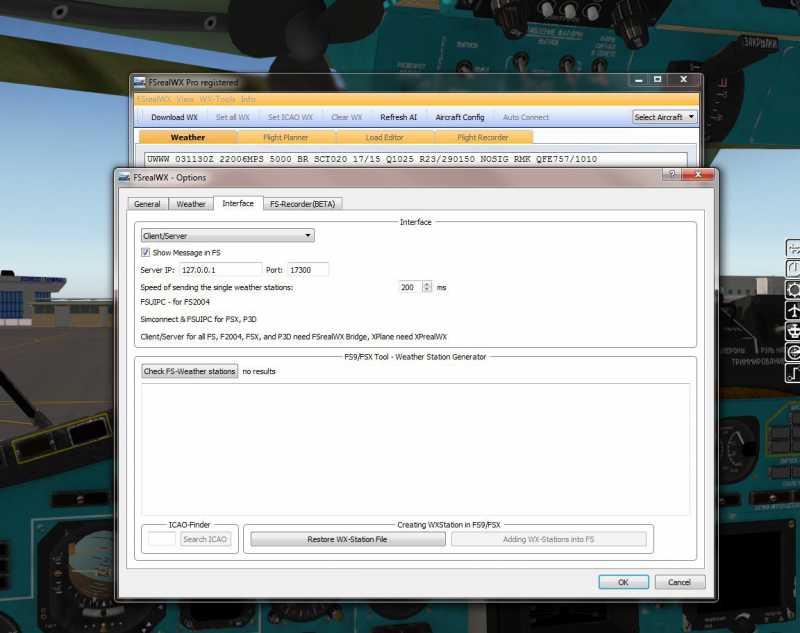Image resolution: width=800 pixels, height=633 pixels.
Task: Click the Search ICAO button
Action: (x=205, y=539)
